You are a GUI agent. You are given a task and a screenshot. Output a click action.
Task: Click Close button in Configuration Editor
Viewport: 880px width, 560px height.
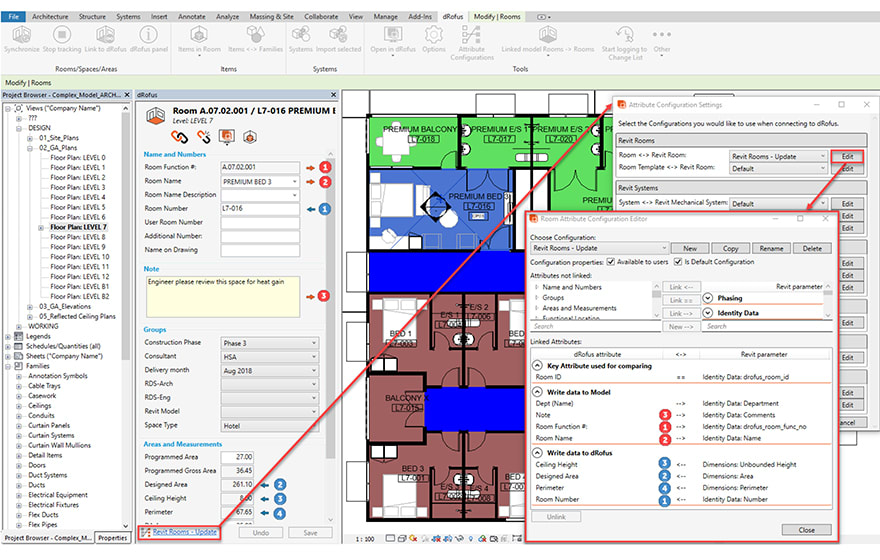[806, 530]
